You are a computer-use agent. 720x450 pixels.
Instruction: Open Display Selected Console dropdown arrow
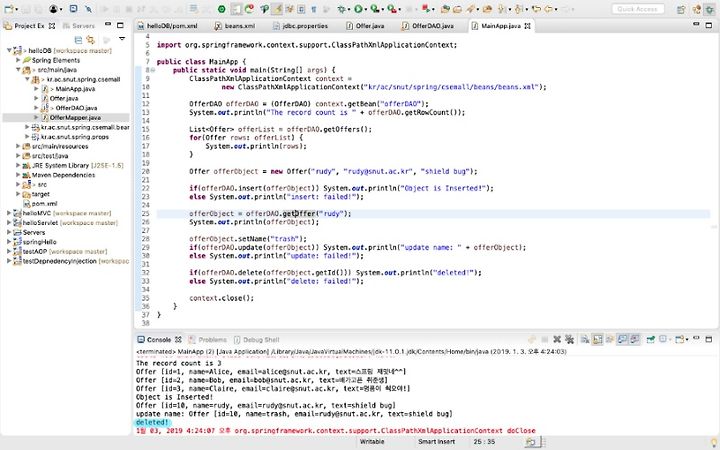click(670, 340)
